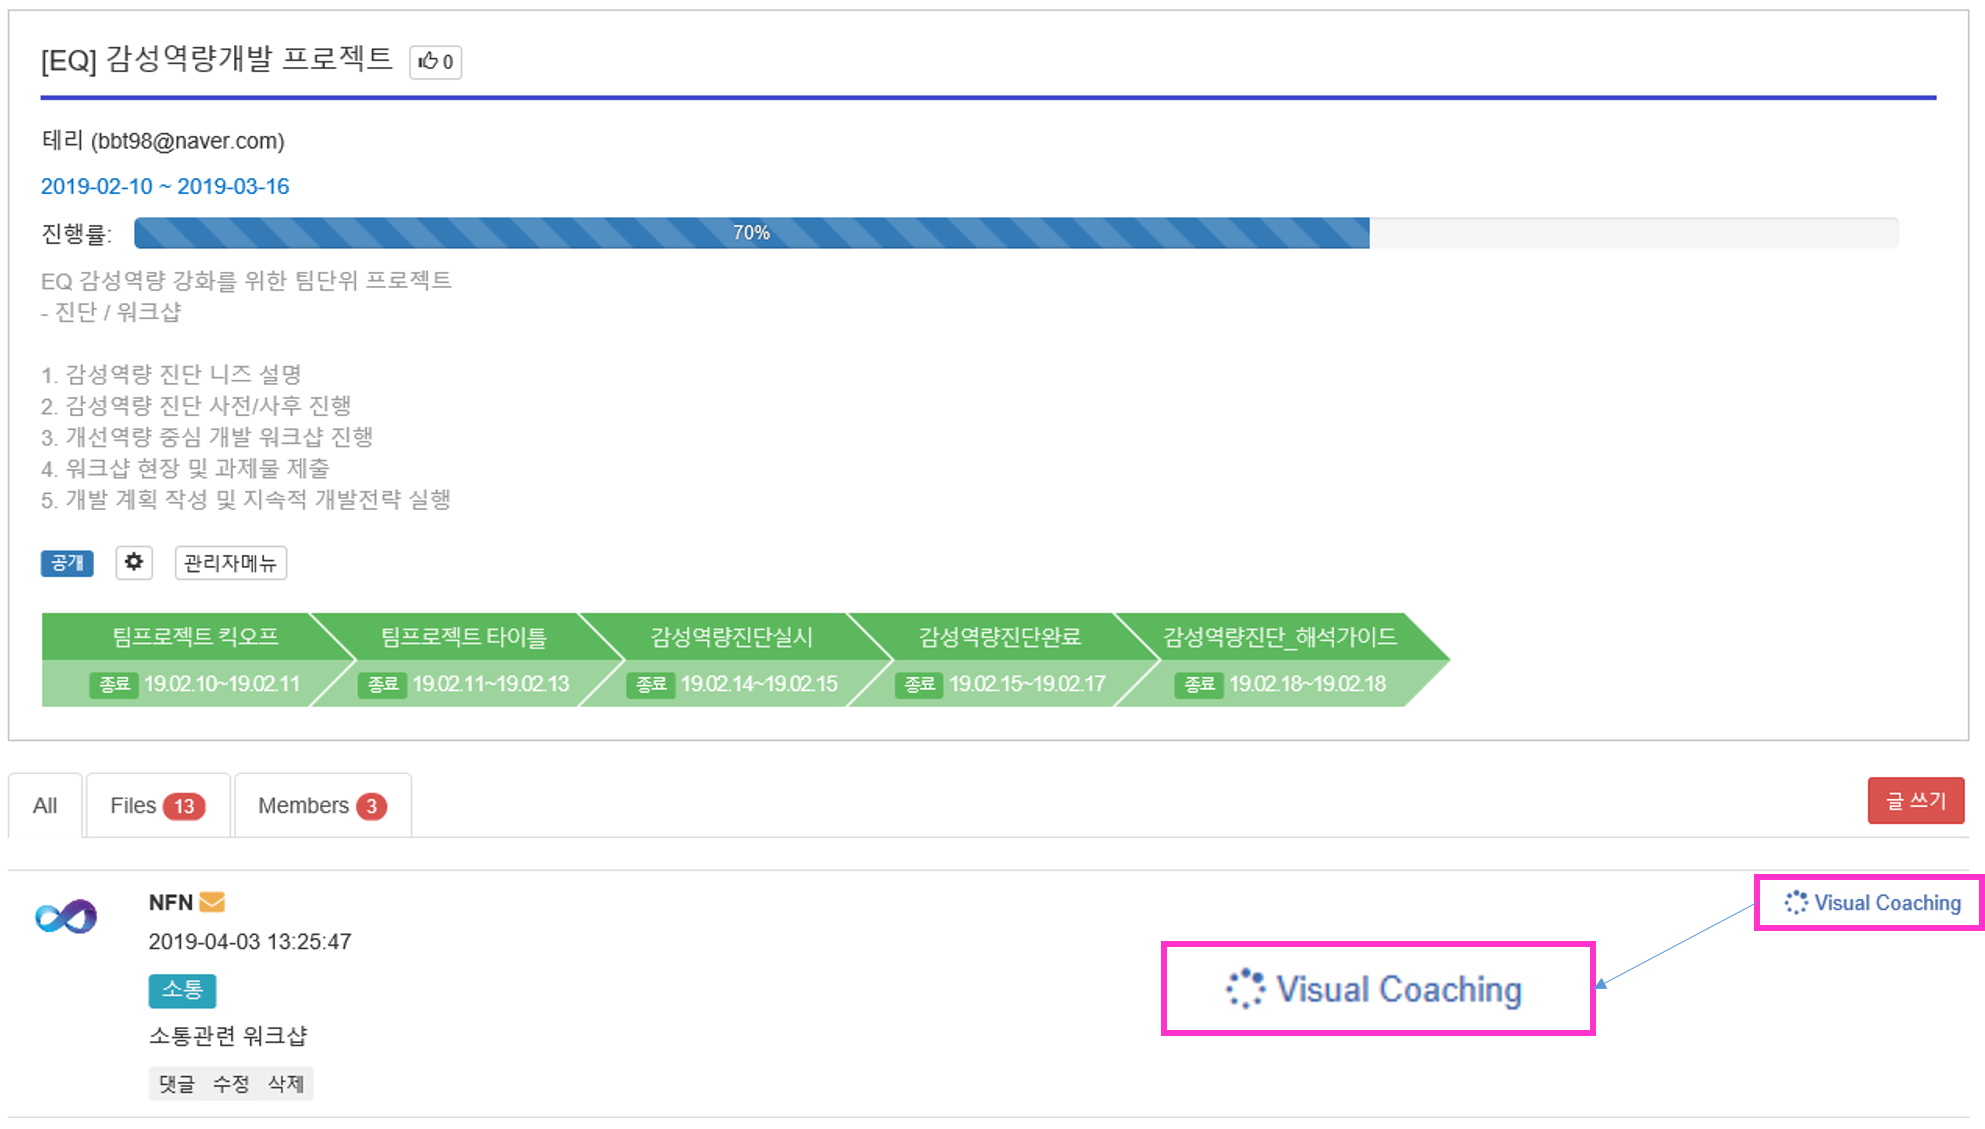Open the Members tab
Viewport: 1985px width, 1129px height.
(321, 806)
